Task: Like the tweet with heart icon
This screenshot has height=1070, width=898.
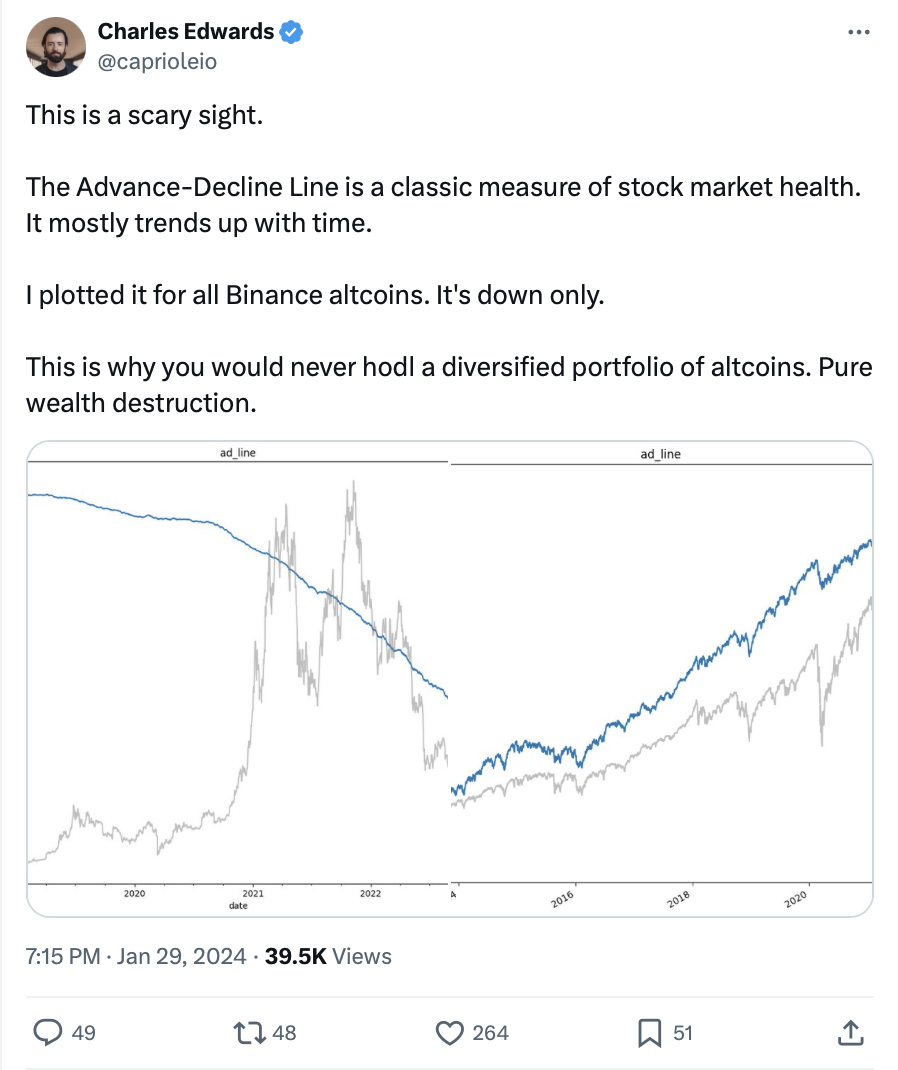Action: [x=450, y=1033]
